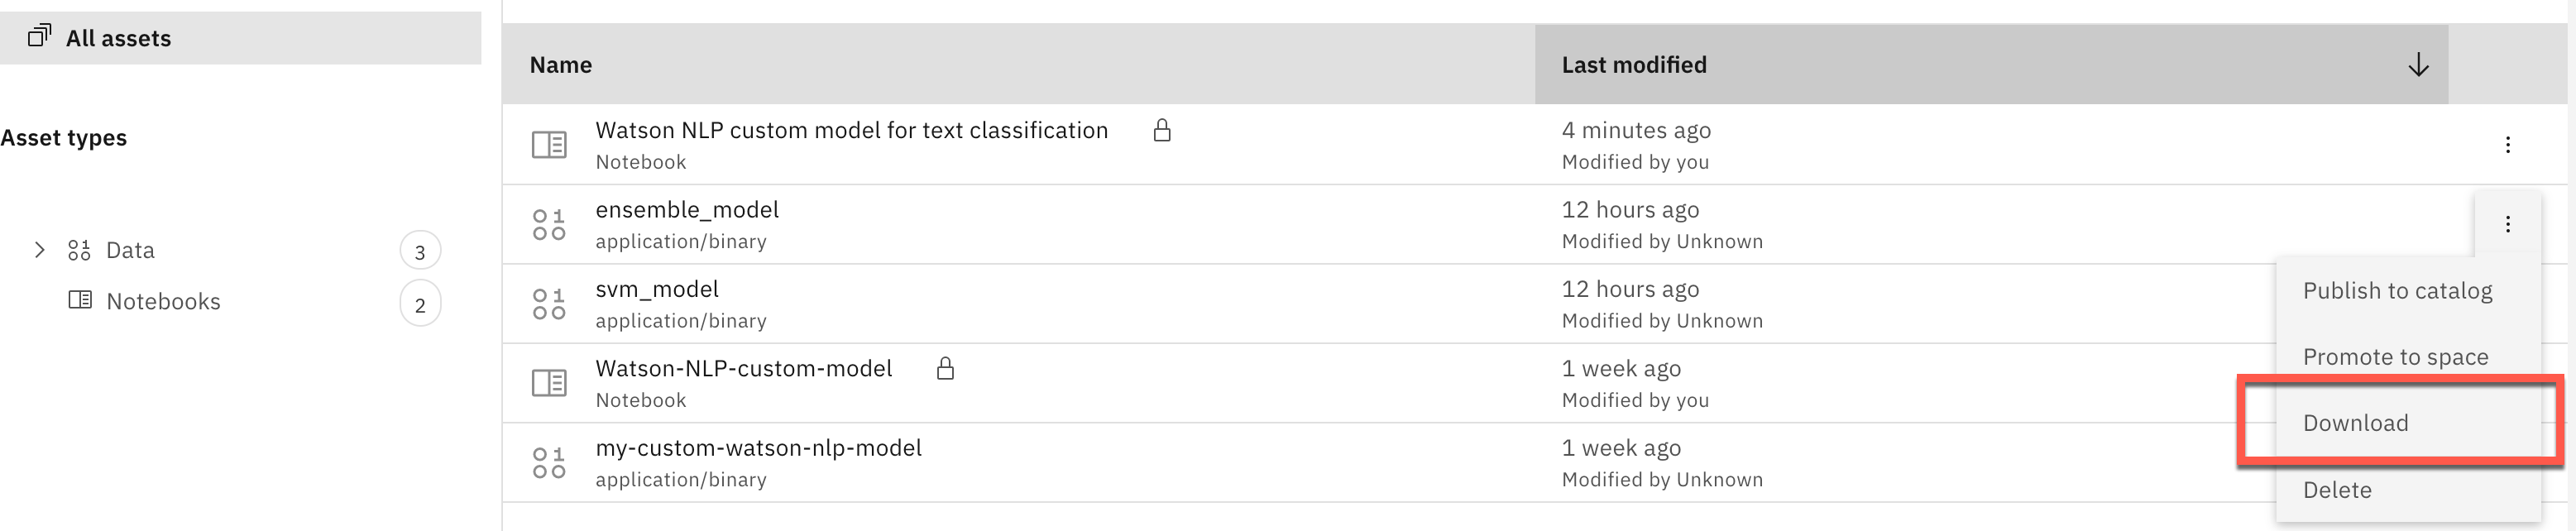Select Delete from the asset actions menu
The width and height of the screenshot is (2576, 531).
click(2338, 489)
